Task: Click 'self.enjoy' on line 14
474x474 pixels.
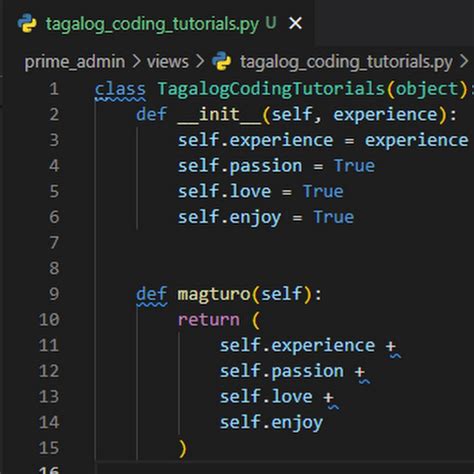Action: [x=271, y=423]
